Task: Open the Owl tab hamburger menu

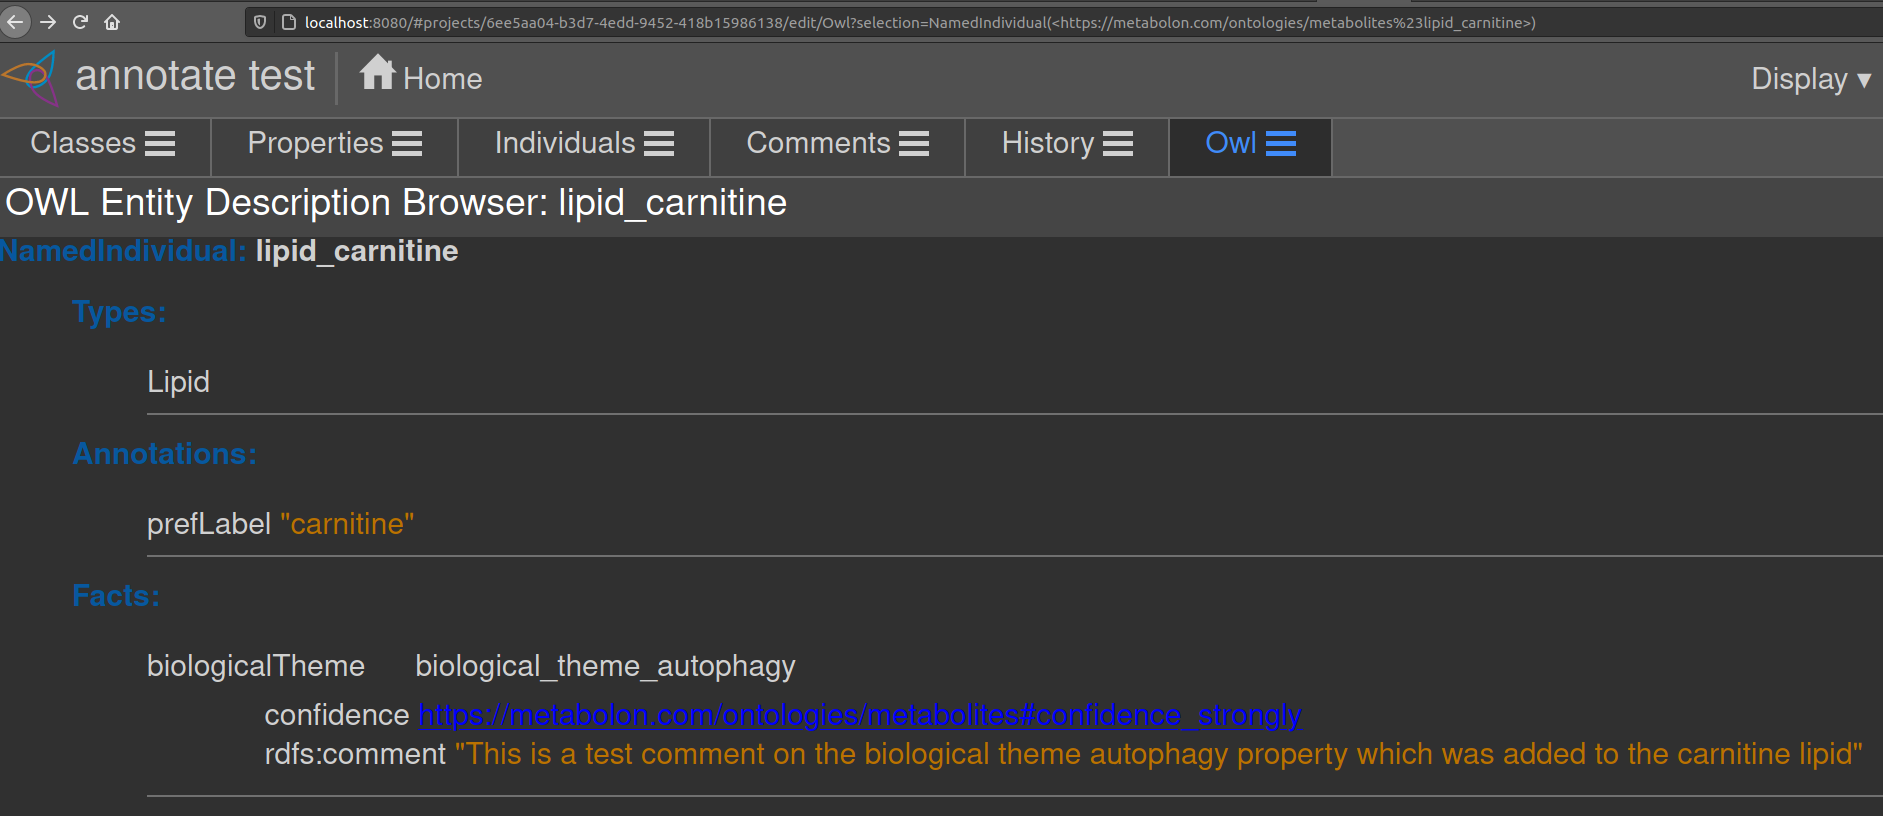Action: [x=1283, y=144]
